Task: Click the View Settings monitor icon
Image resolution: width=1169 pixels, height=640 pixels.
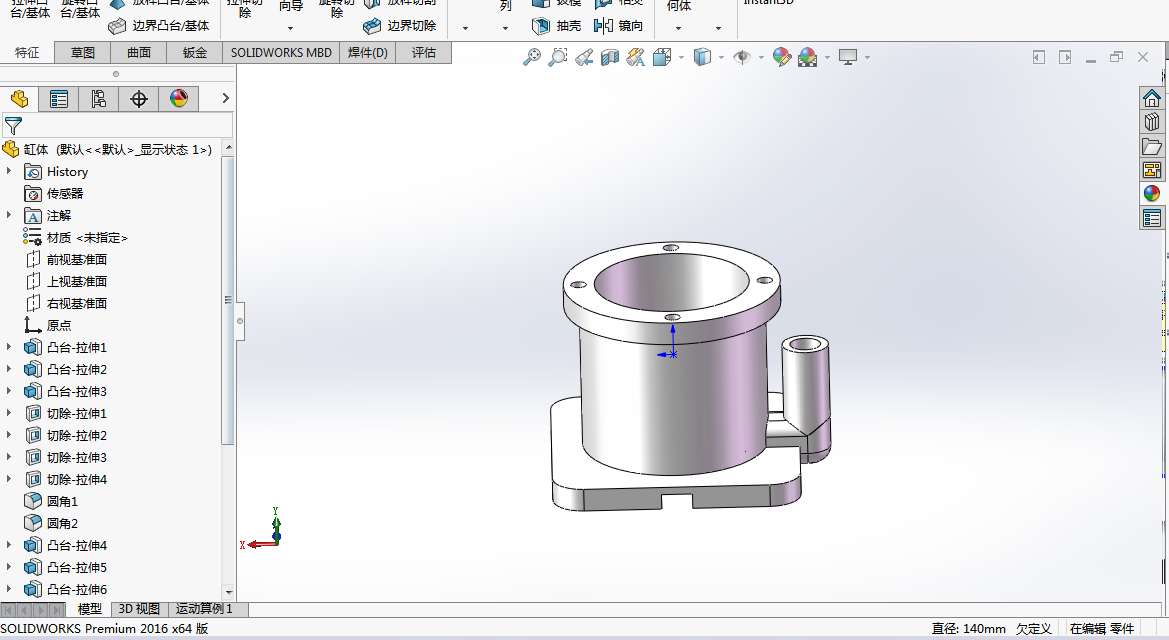Action: [x=848, y=57]
